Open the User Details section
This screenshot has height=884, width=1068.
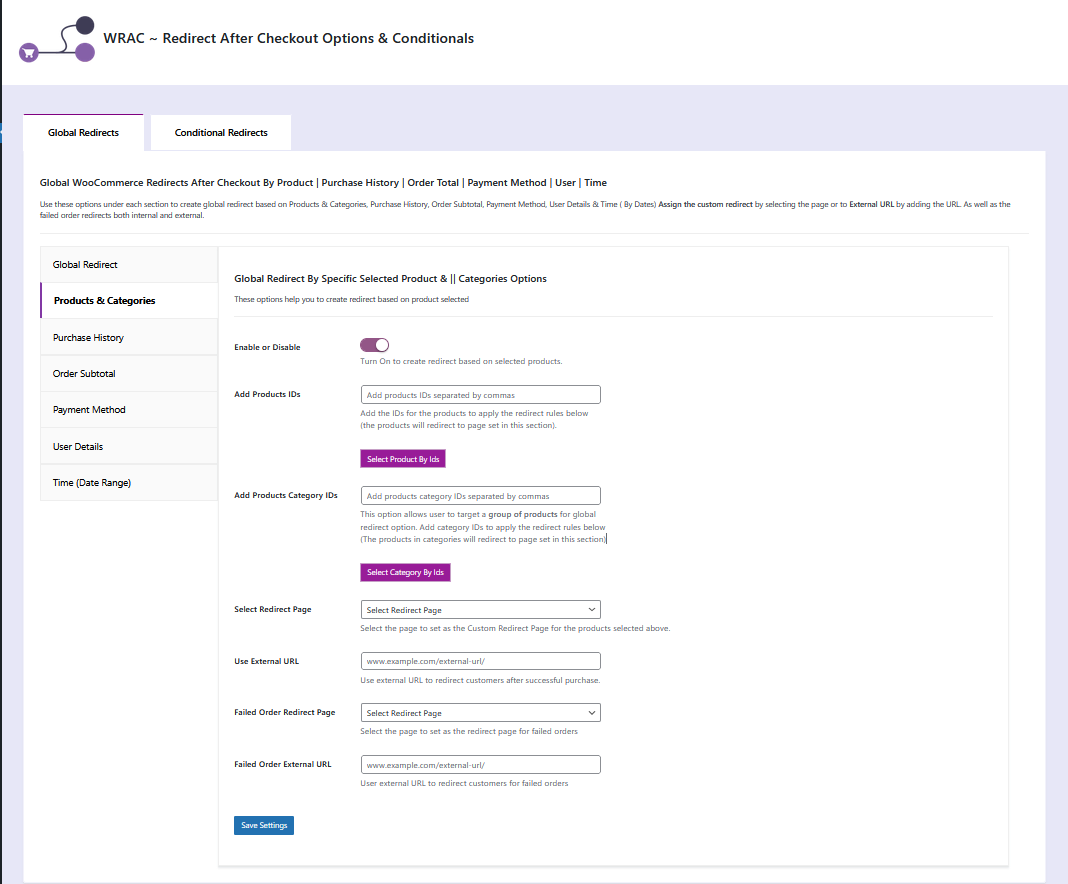129,447
